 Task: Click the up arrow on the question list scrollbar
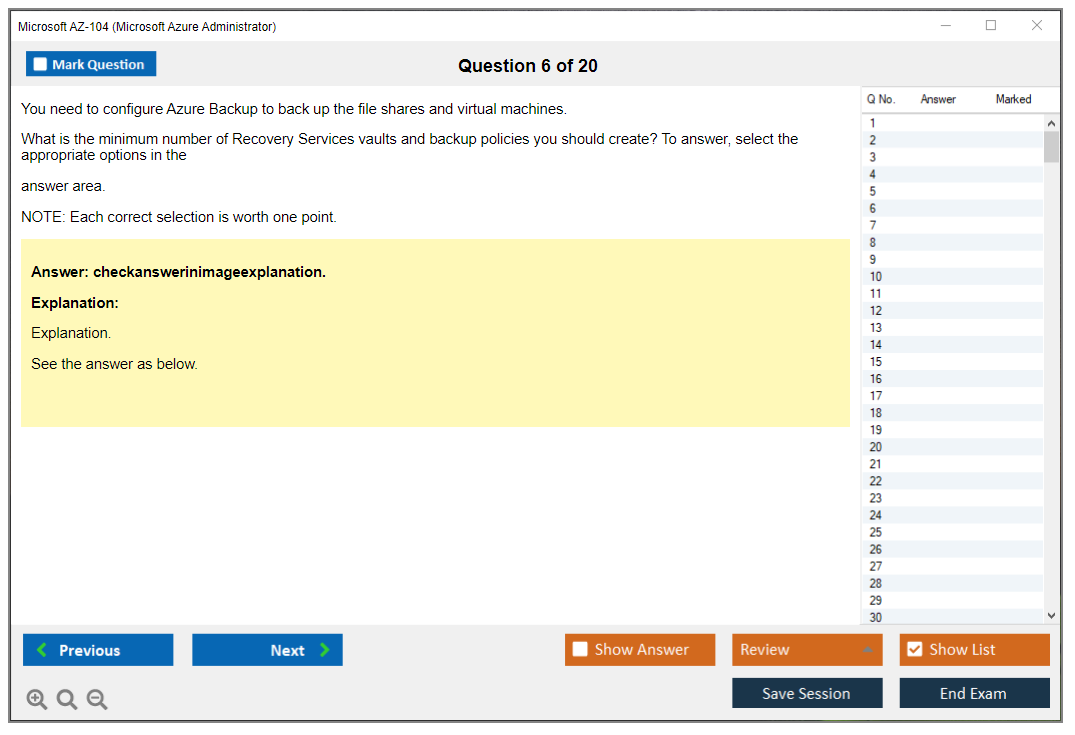[x=1051, y=122]
